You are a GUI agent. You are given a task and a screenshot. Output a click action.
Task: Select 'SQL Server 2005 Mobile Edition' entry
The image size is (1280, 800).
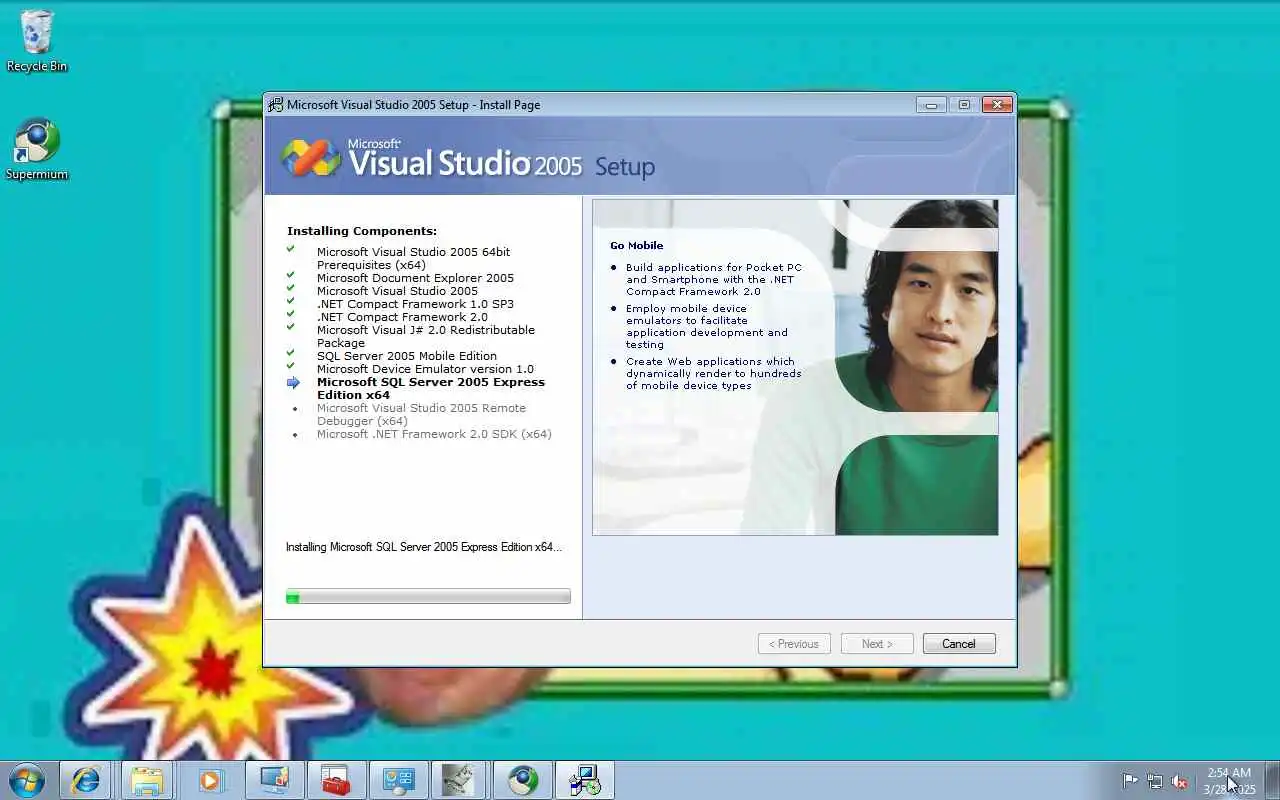point(406,356)
